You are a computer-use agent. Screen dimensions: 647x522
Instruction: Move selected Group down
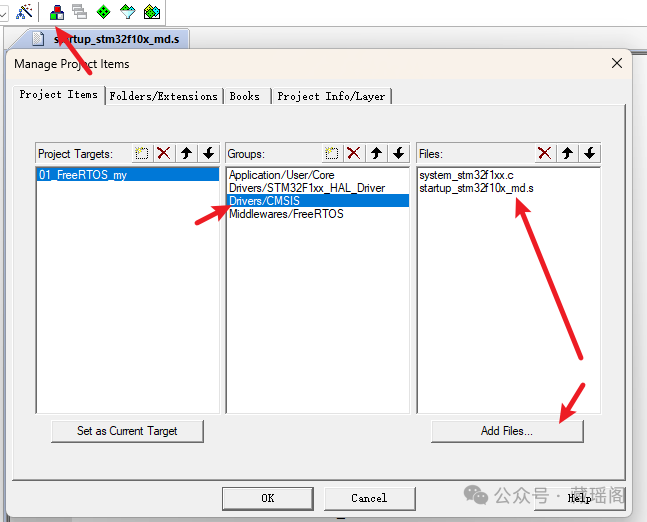399,154
